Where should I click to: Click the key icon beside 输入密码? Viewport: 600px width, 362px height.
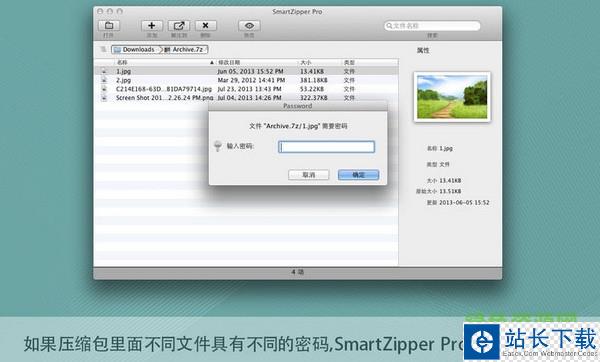click(x=218, y=146)
